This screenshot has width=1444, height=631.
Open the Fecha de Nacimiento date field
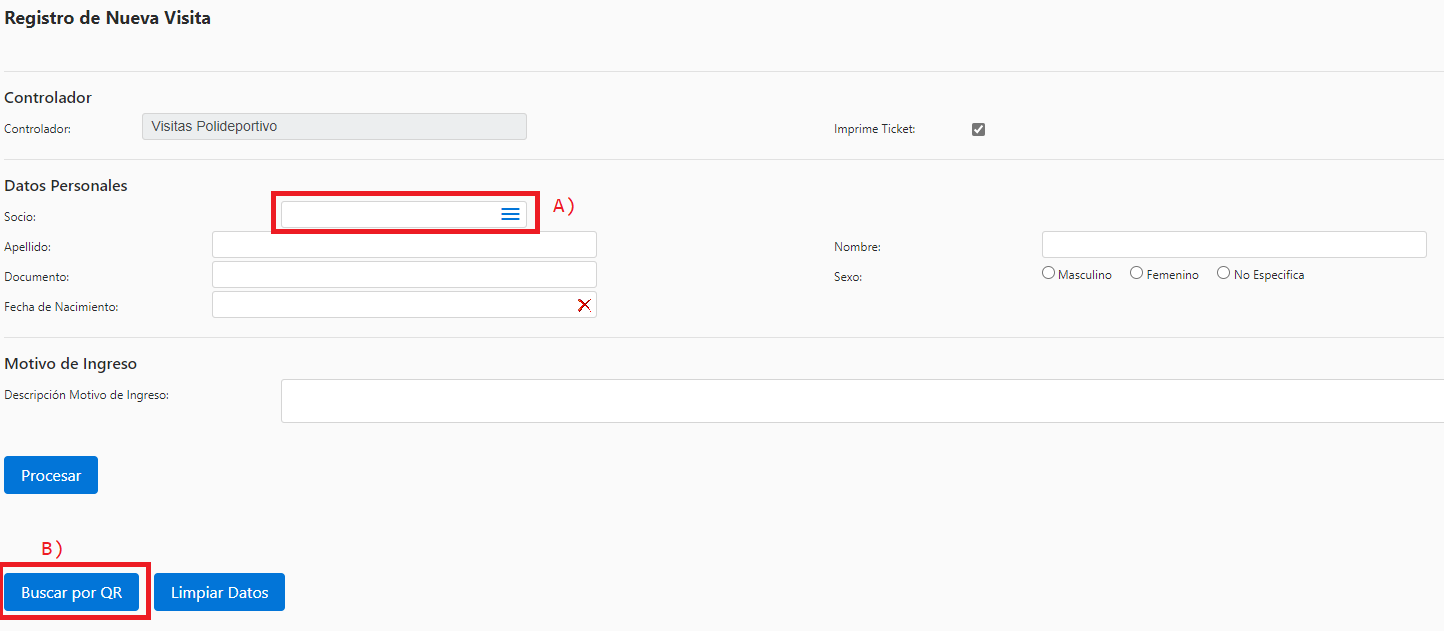tap(392, 305)
